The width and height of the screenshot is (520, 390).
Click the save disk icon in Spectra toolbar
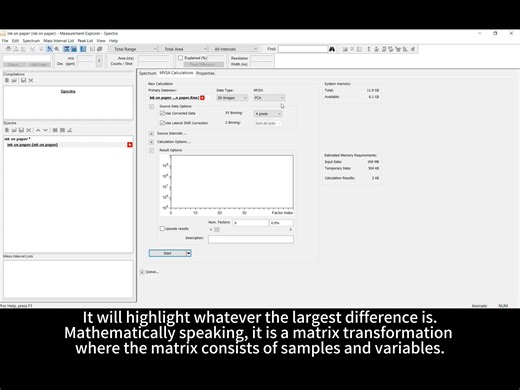click(x=21, y=130)
